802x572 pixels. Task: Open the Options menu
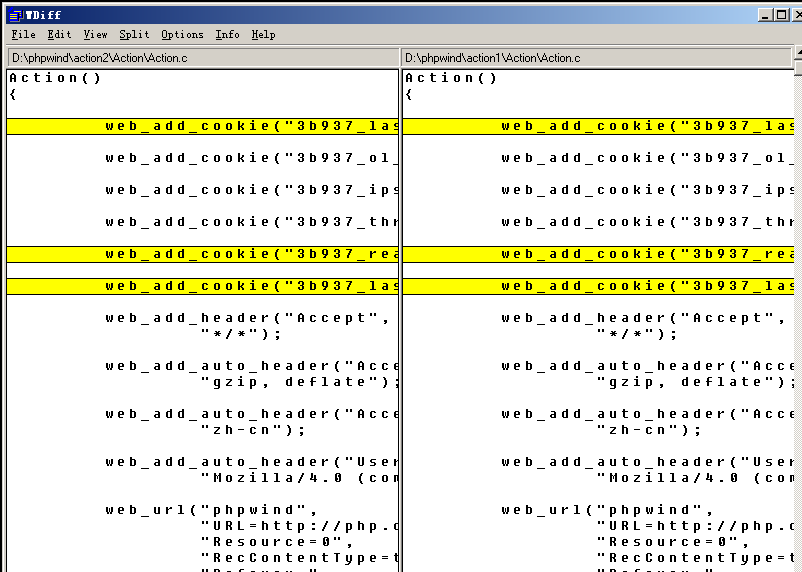(x=182, y=34)
